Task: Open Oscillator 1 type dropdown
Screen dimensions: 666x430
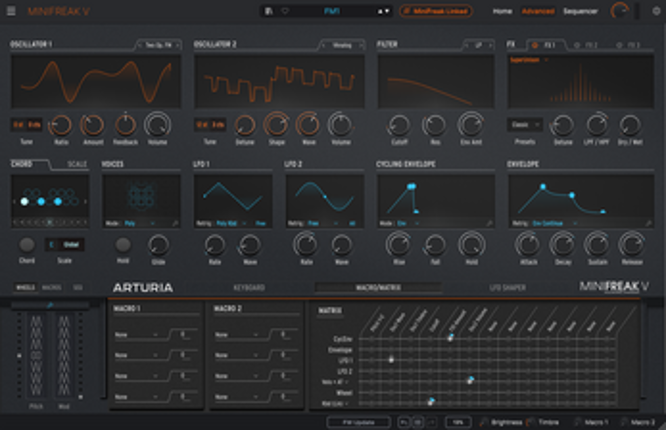Action: pyautogui.click(x=160, y=46)
